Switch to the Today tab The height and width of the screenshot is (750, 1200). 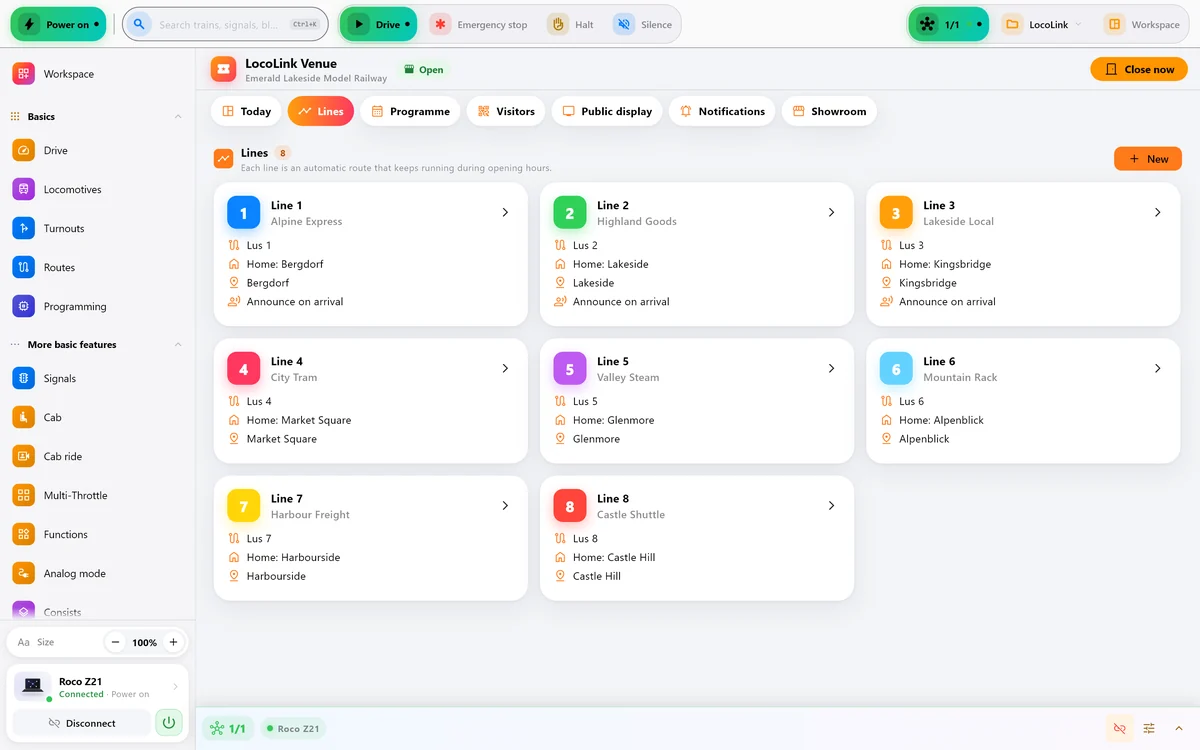click(x=246, y=111)
